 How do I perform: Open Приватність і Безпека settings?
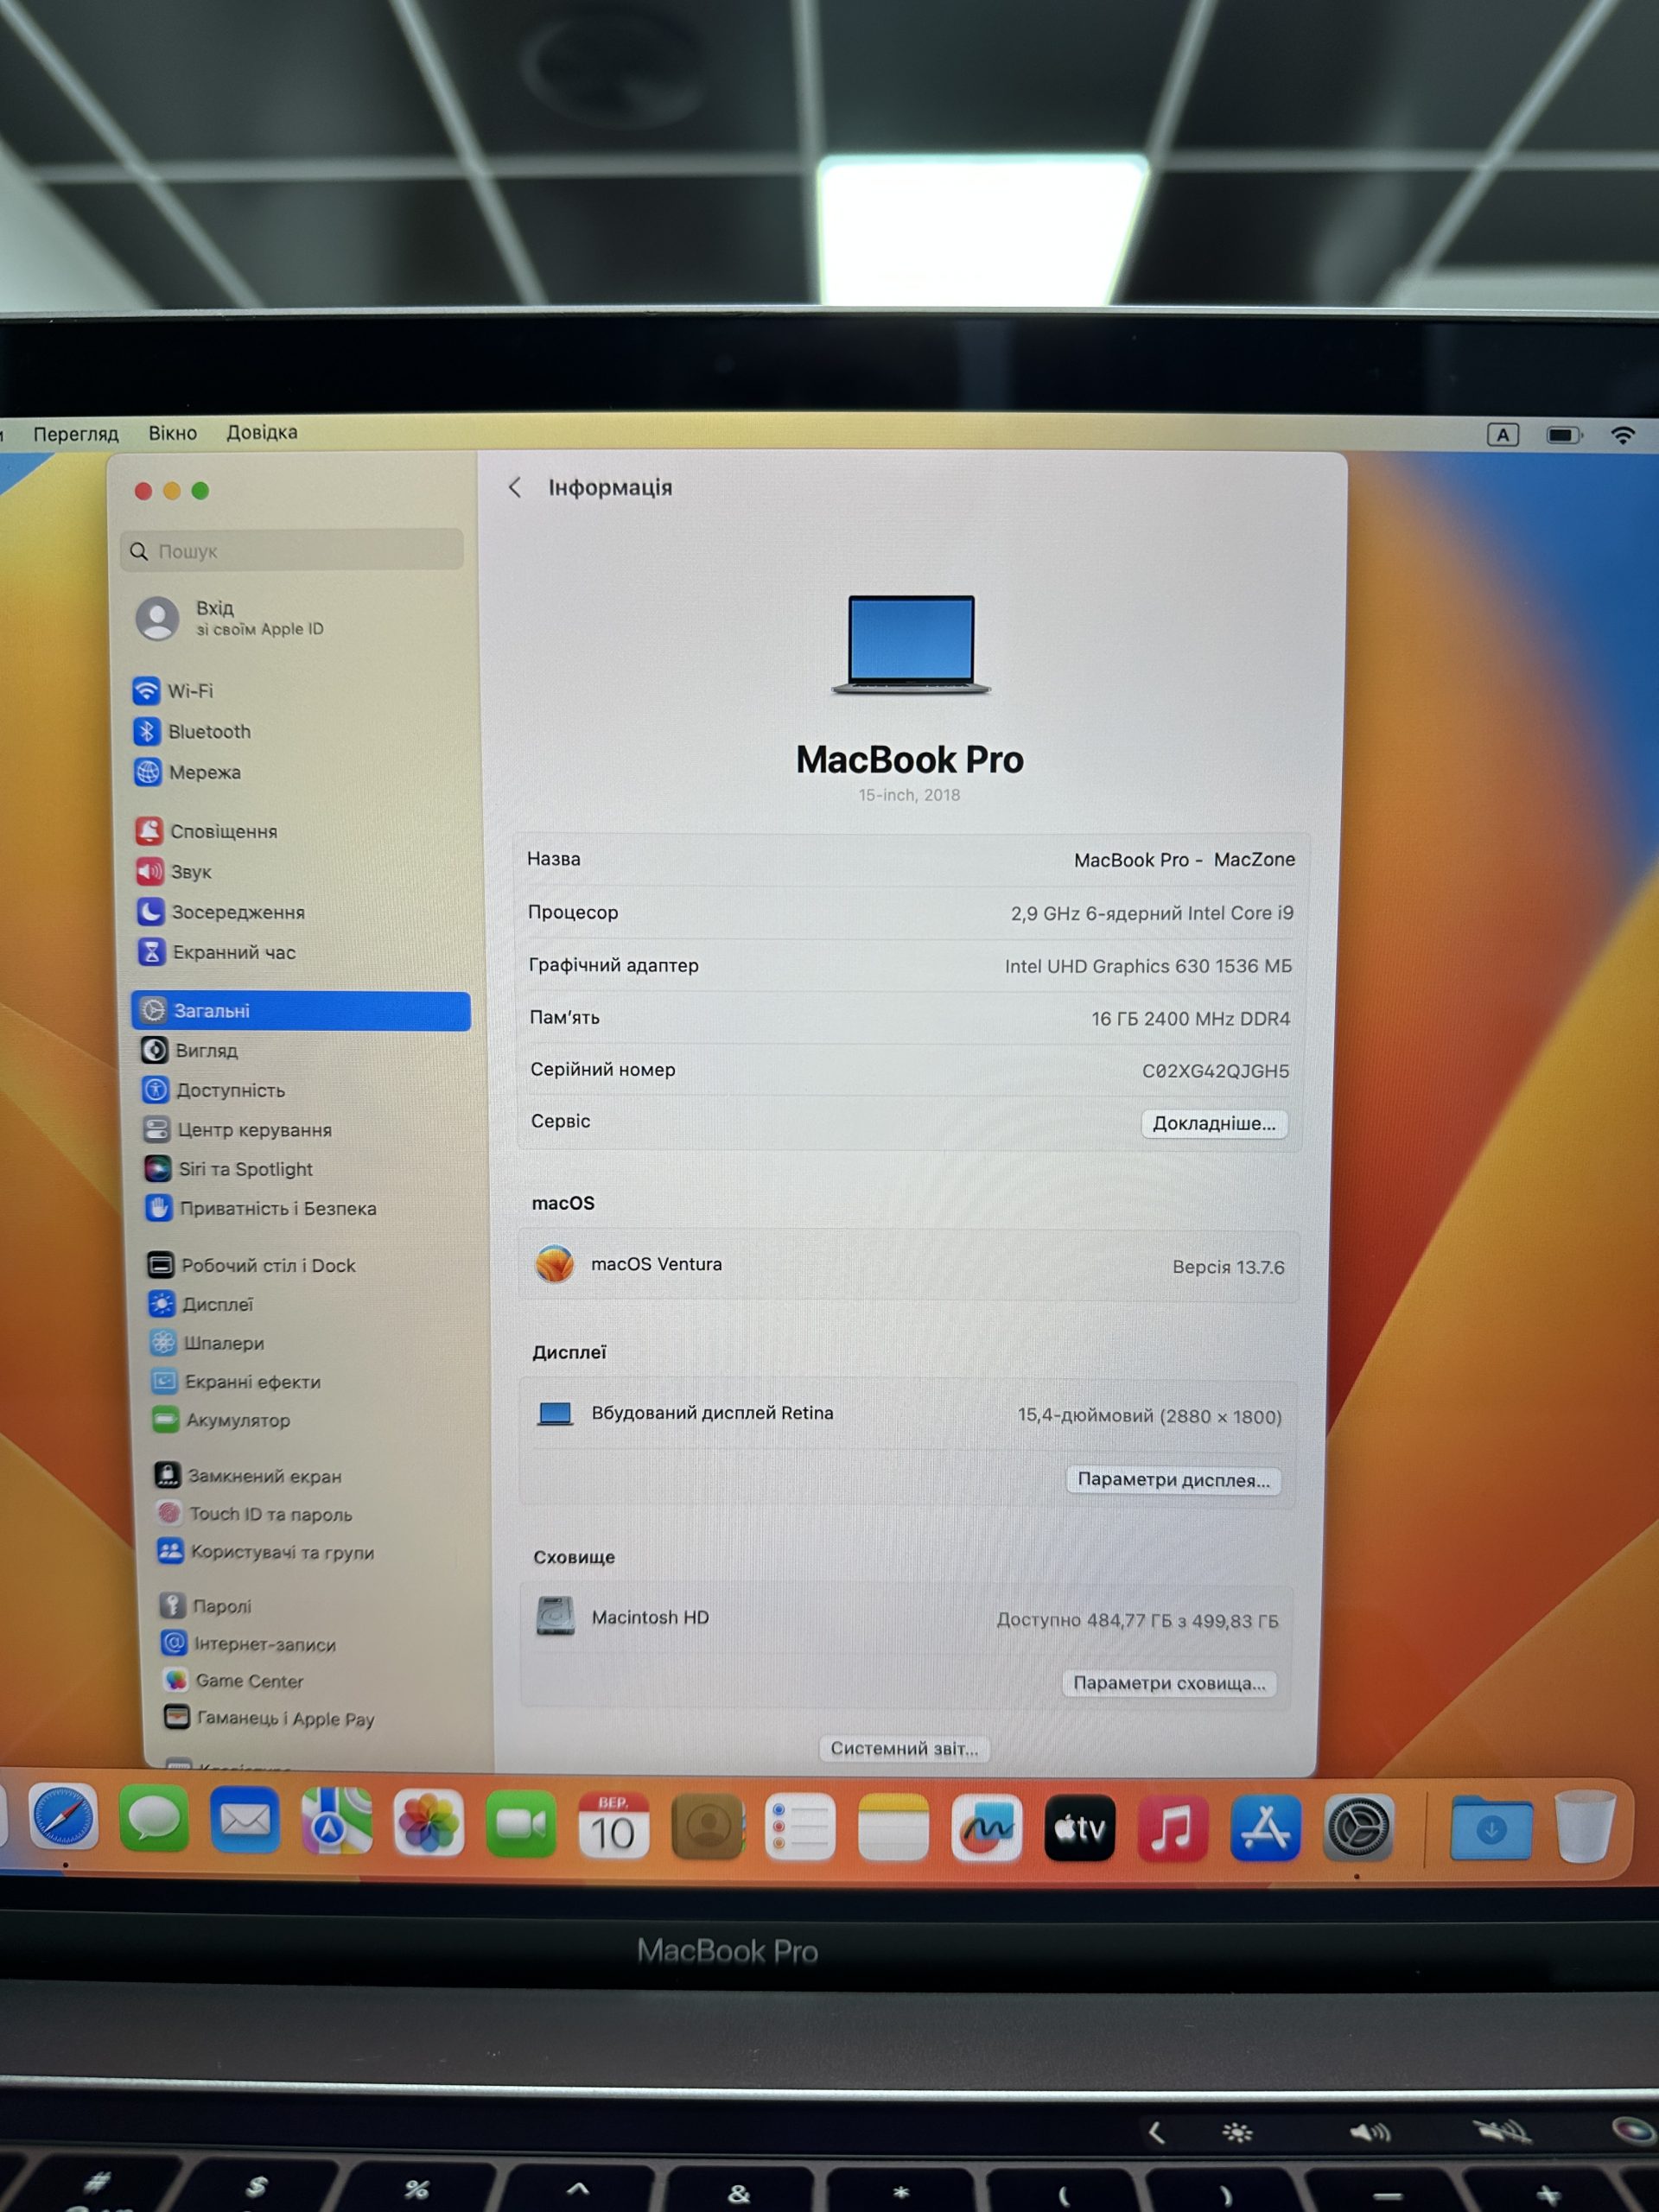pyautogui.click(x=262, y=1208)
